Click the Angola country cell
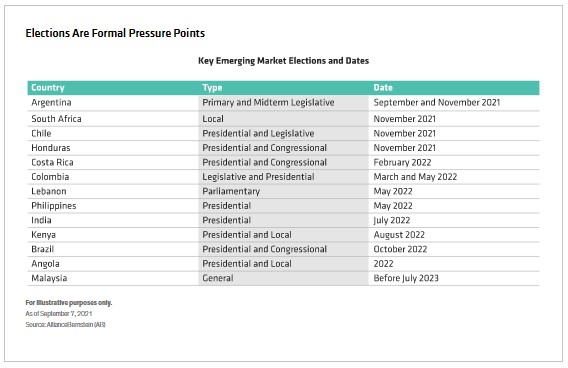 [45, 264]
